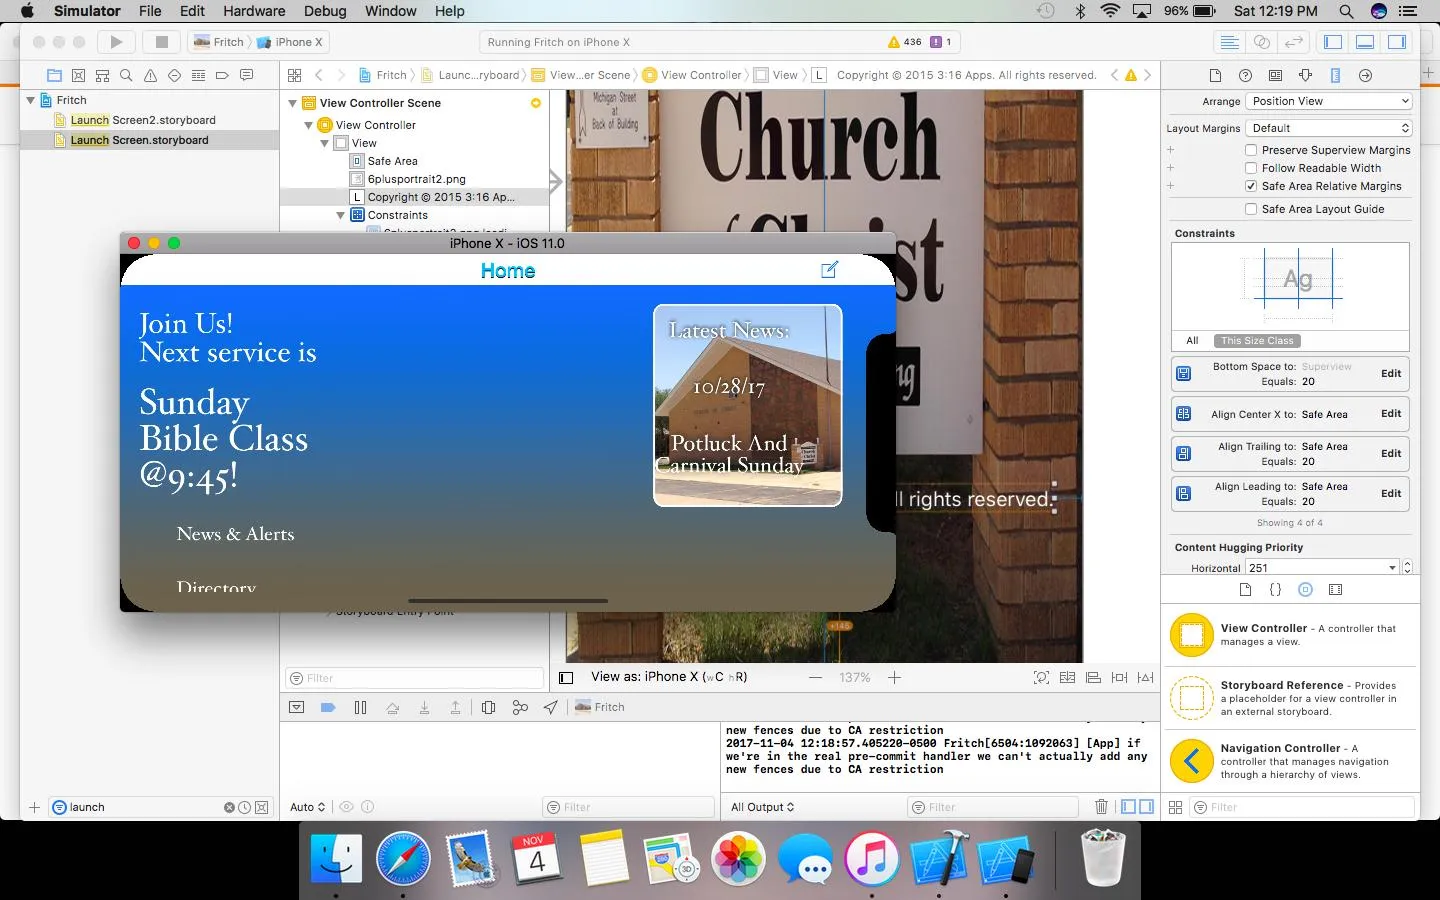
Task: Collapse the Fritch project in navigator
Action: point(31,100)
